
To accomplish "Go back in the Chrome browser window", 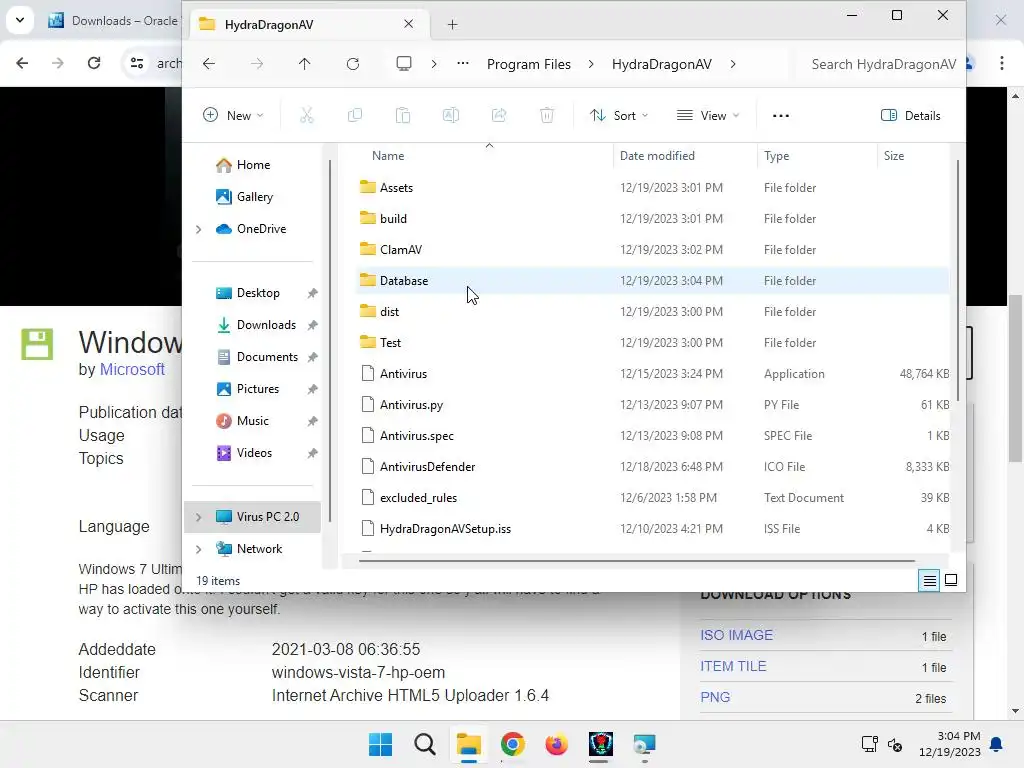I will tap(22, 63).
